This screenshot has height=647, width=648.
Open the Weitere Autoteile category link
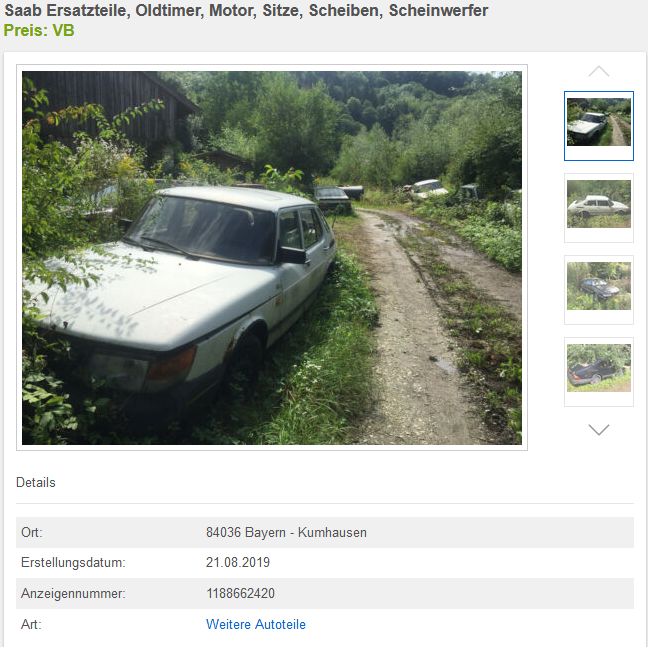(x=256, y=624)
